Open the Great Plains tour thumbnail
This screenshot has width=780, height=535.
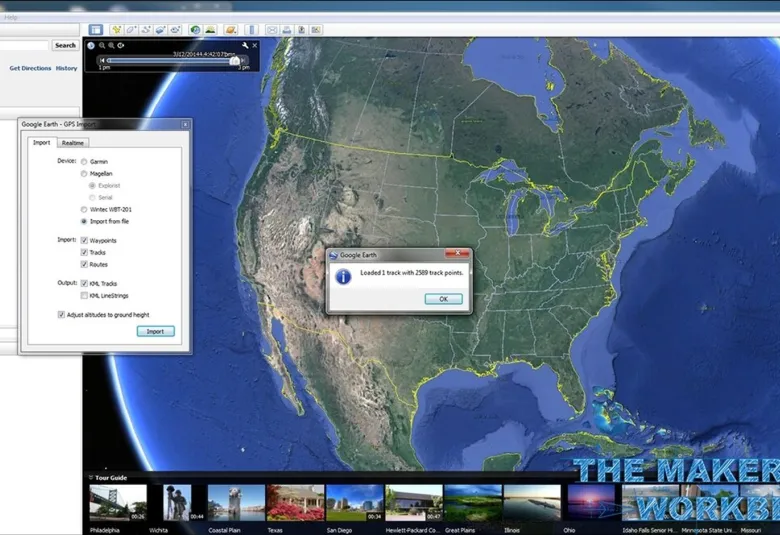click(473, 503)
